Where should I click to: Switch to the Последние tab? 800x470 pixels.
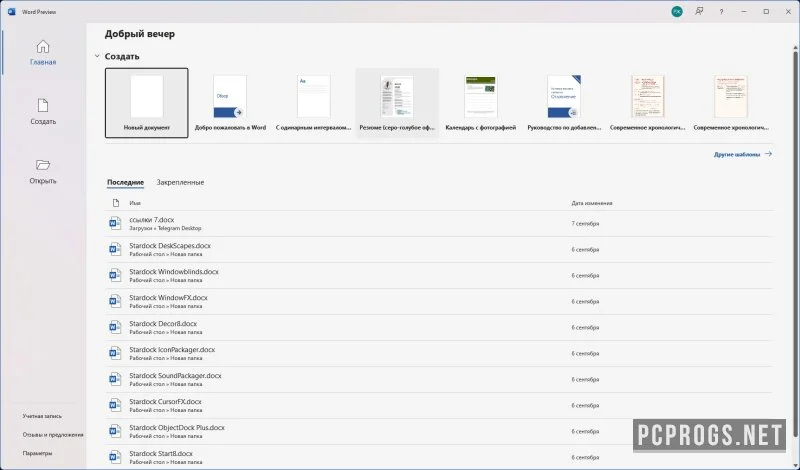coord(126,182)
